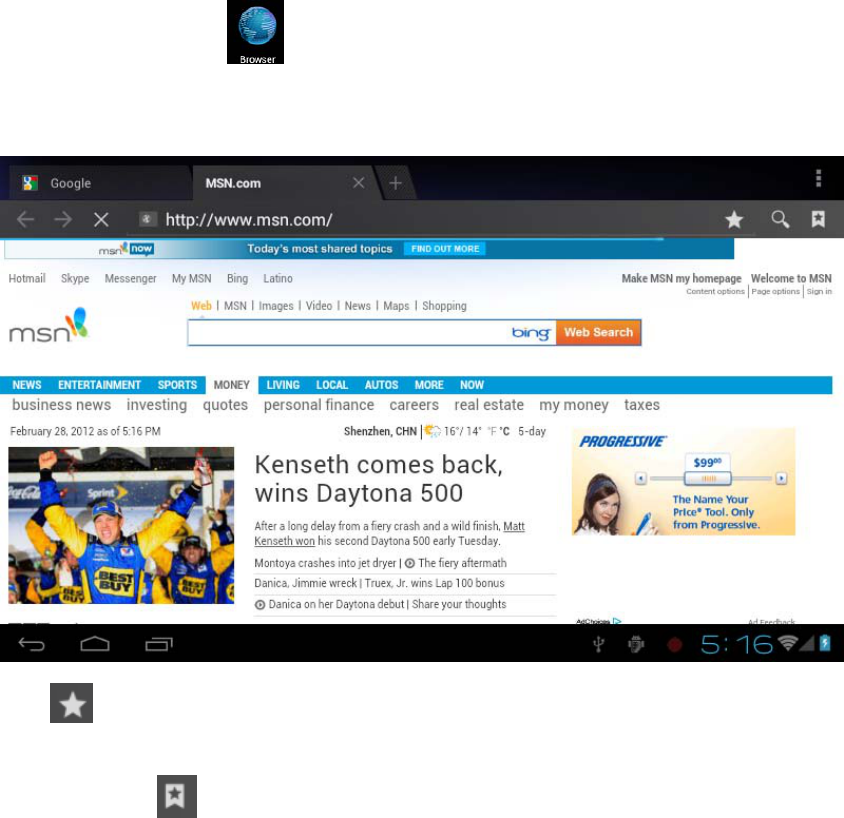The width and height of the screenshot is (844, 818).
Task: Open Messenger link
Action: tap(131, 278)
